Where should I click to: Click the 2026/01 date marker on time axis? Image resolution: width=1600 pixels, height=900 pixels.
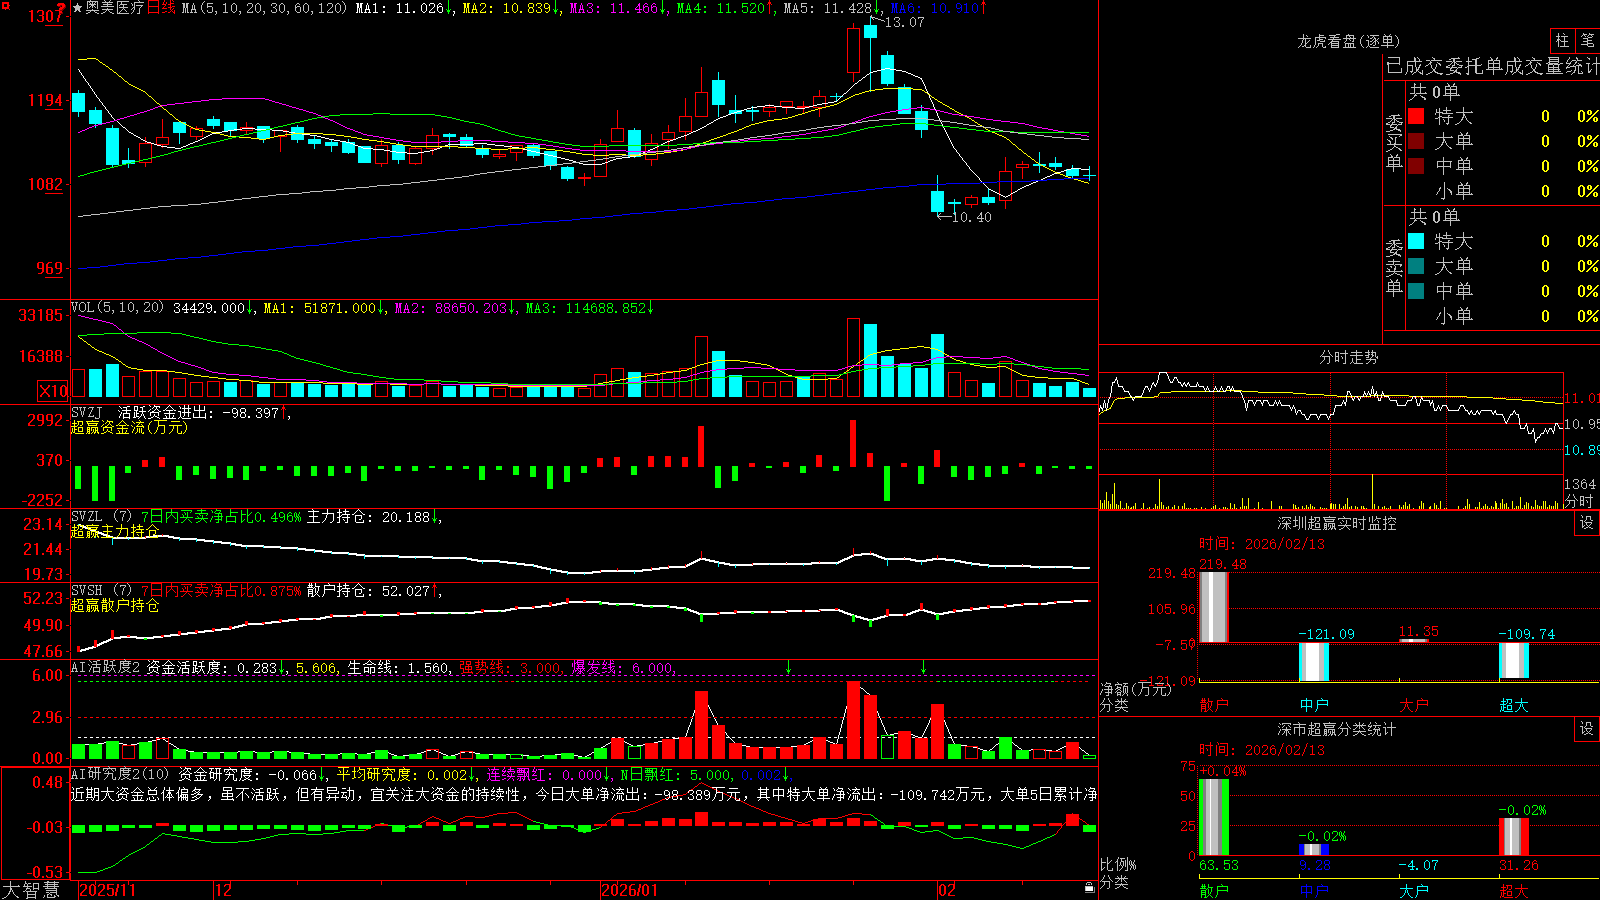point(630,890)
